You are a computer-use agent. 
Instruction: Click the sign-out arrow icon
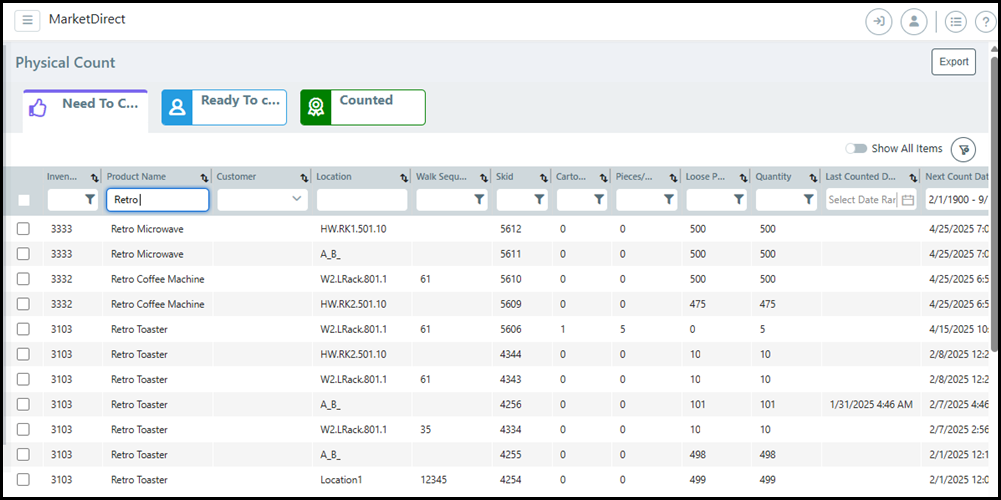click(879, 22)
